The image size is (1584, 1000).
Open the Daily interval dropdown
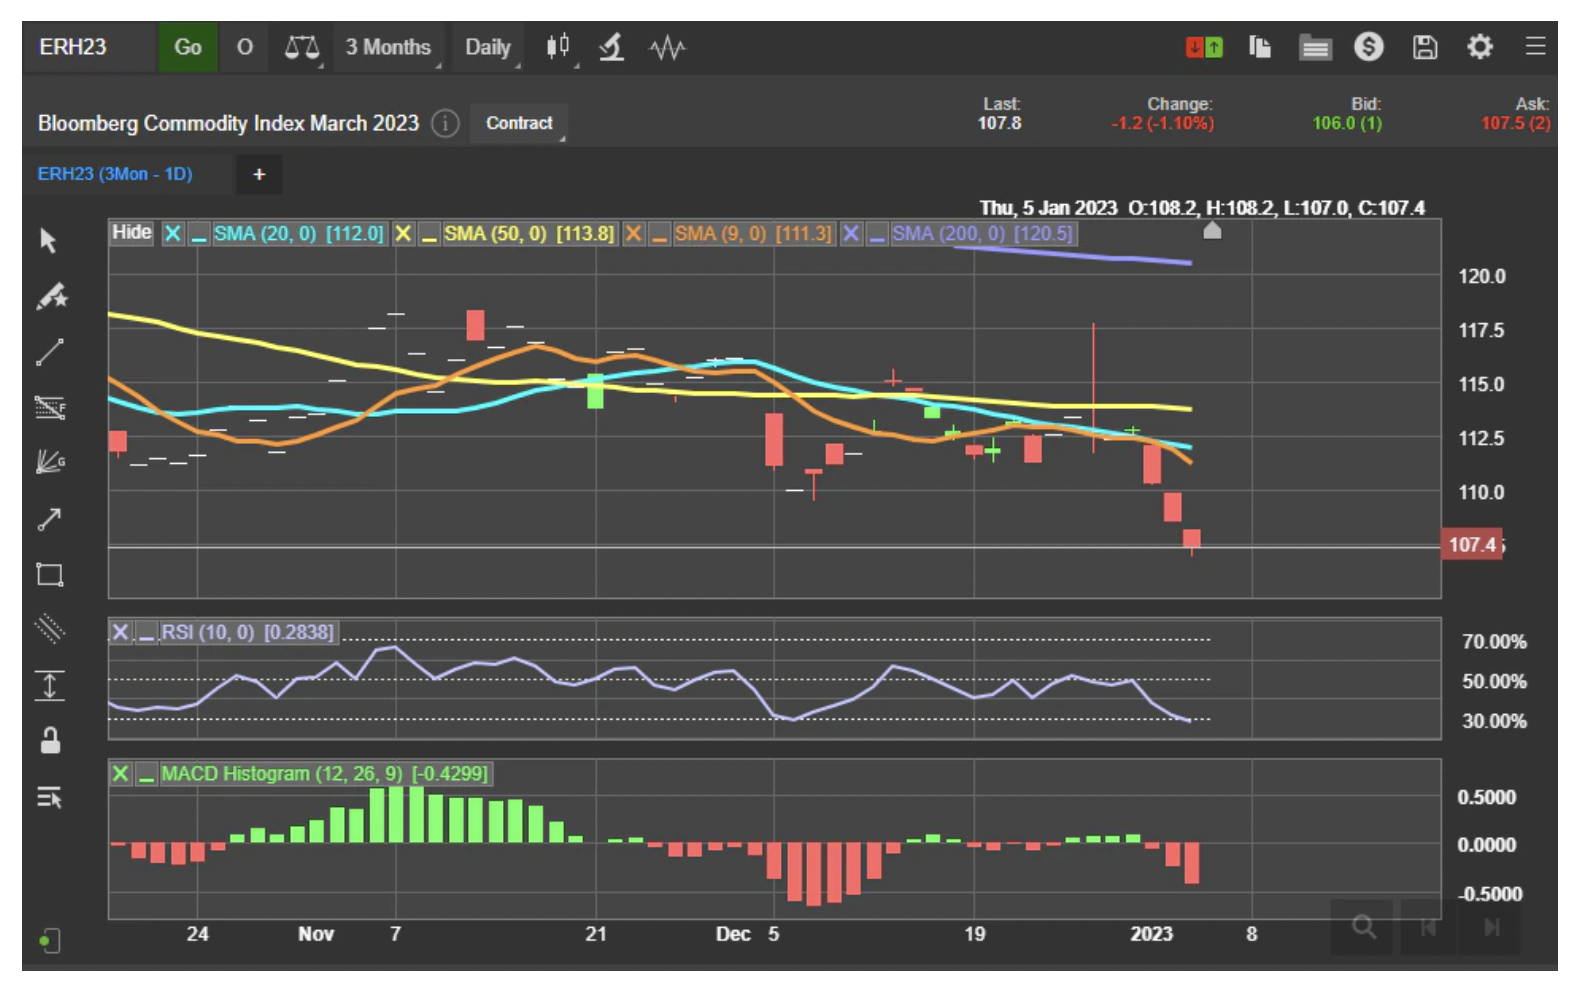tap(488, 47)
